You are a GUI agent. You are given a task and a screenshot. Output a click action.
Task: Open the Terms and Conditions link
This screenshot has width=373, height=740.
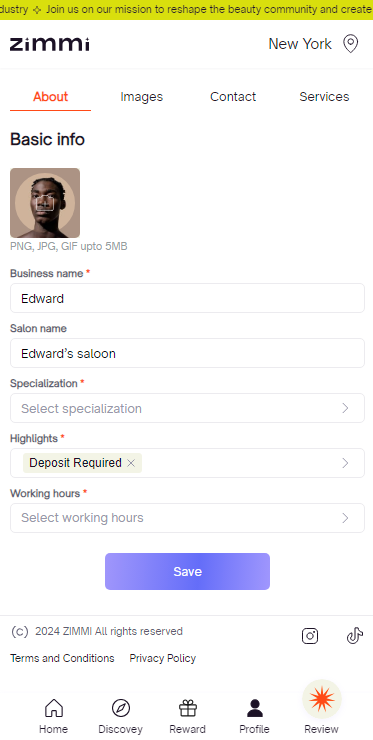[x=62, y=658]
